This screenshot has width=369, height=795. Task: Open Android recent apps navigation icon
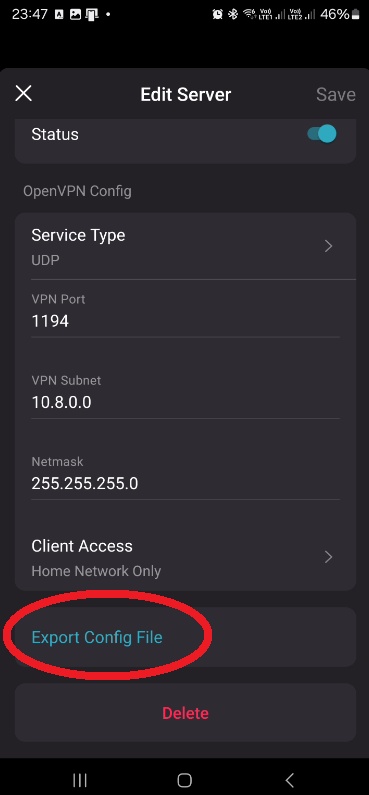(x=80, y=780)
